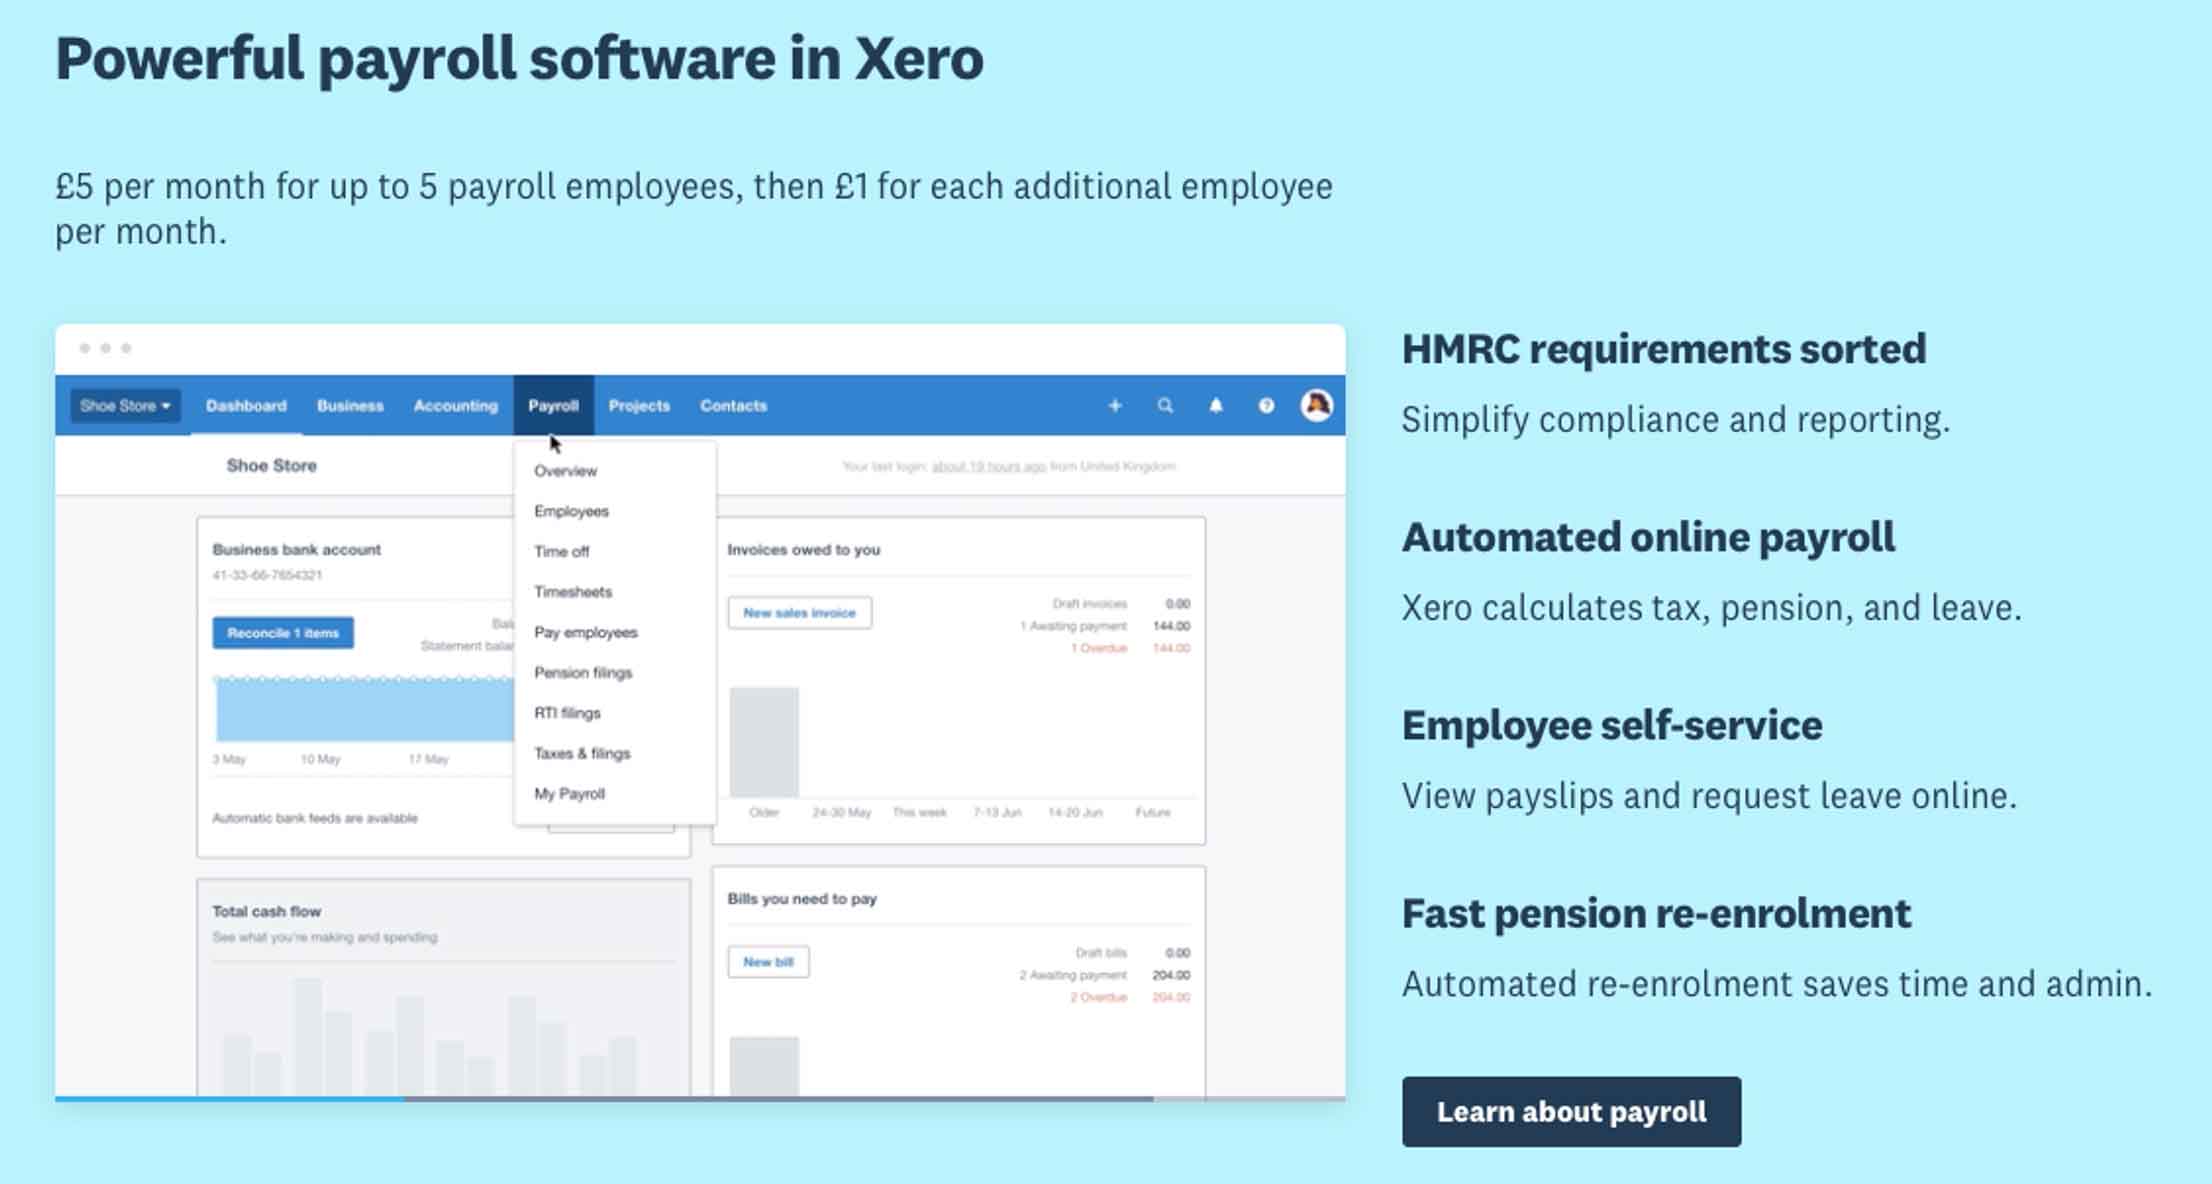2212x1184 pixels.
Task: Open the notifications bell icon
Action: tap(1216, 405)
